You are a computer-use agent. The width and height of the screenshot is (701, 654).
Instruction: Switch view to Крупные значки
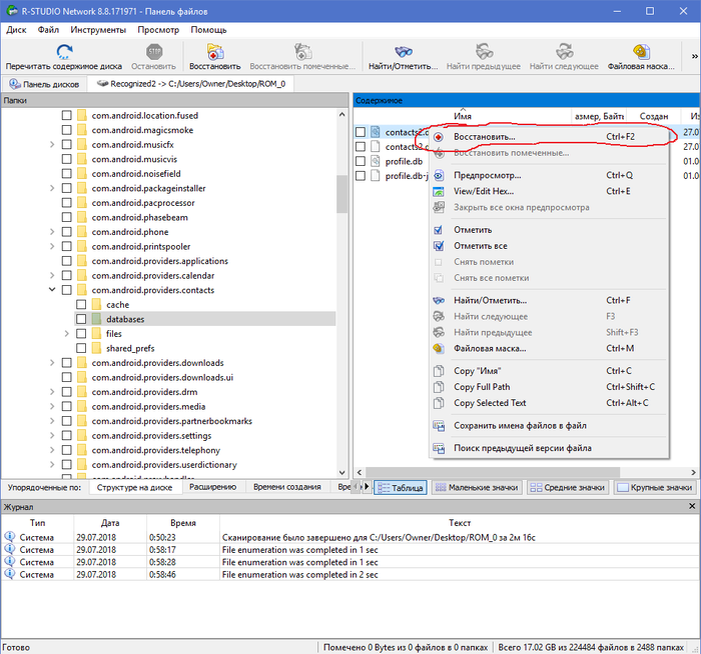point(655,487)
